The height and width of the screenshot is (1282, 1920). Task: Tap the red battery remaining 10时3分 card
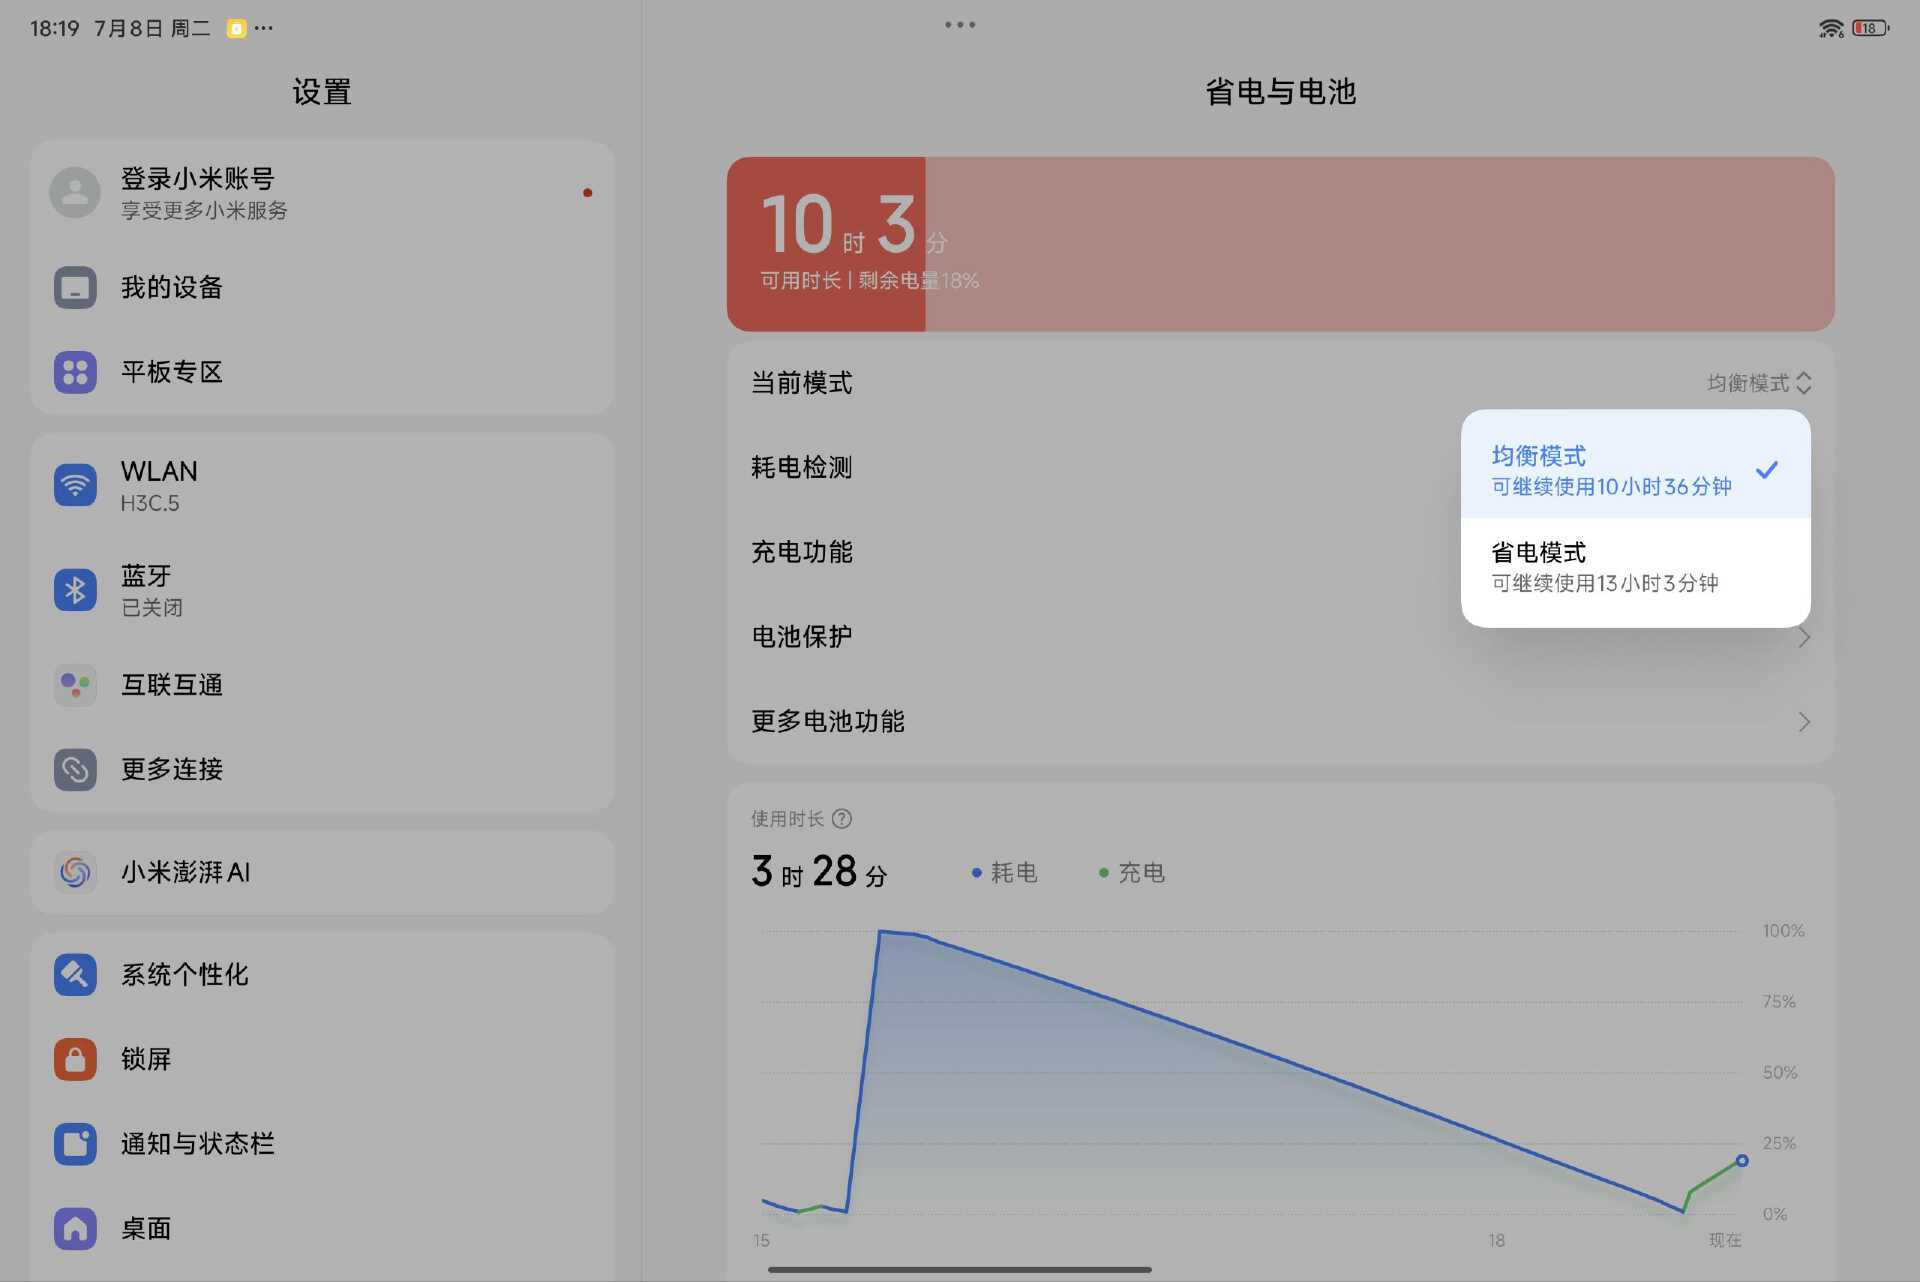[1280, 244]
